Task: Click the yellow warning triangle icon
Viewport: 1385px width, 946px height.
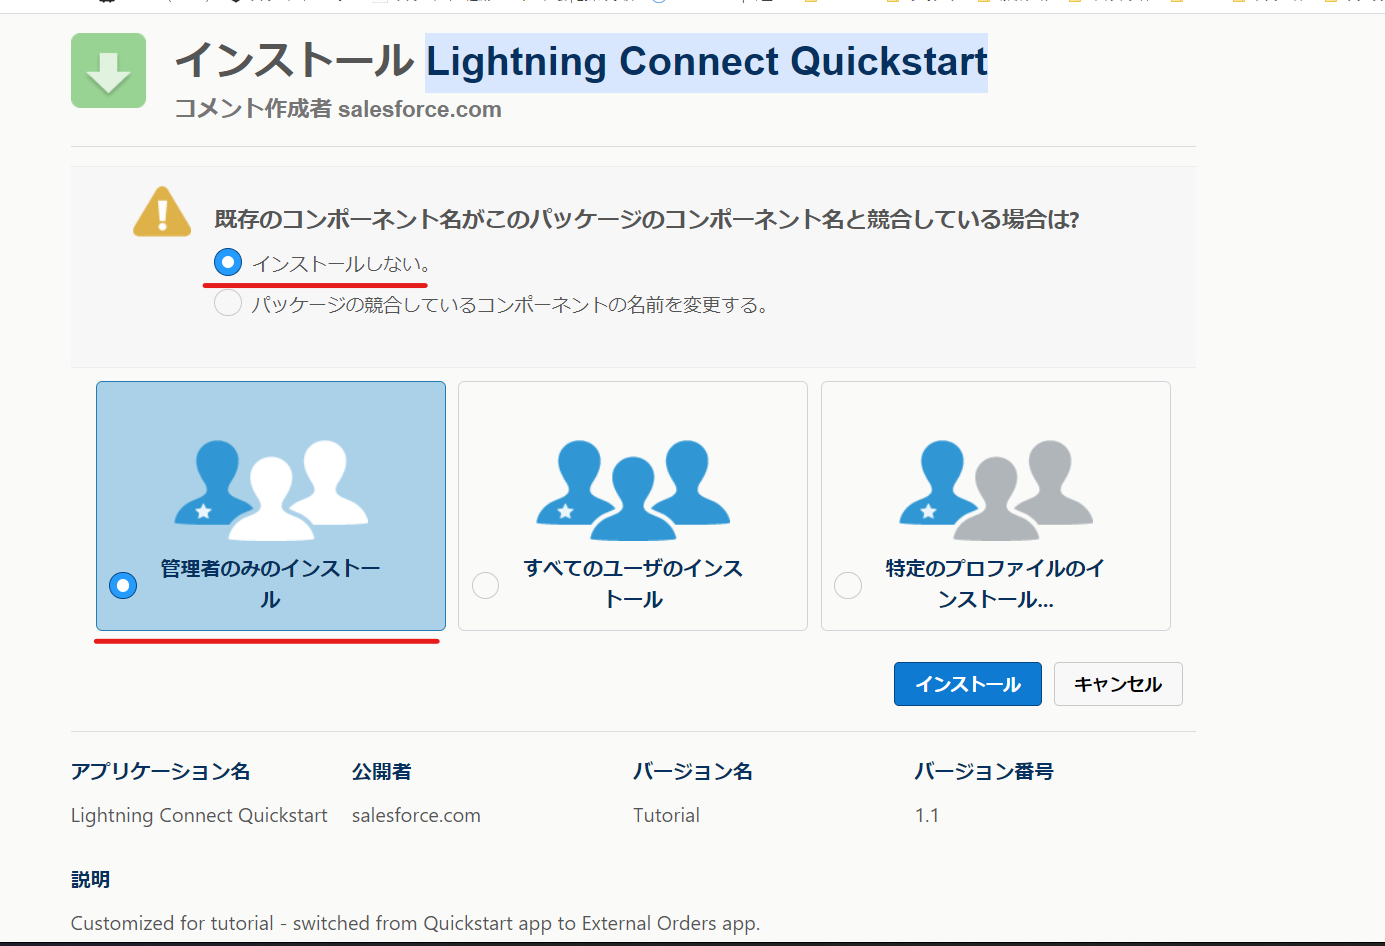Action: coord(162,212)
